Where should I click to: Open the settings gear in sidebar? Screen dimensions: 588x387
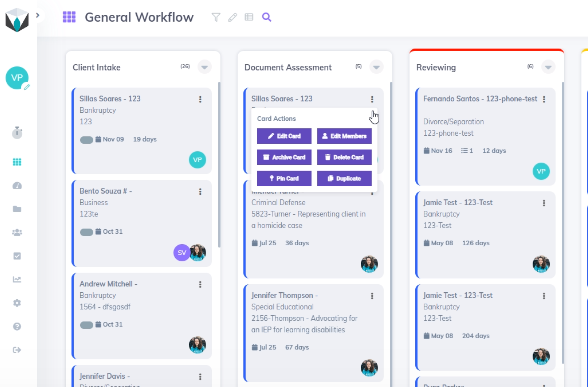17,303
